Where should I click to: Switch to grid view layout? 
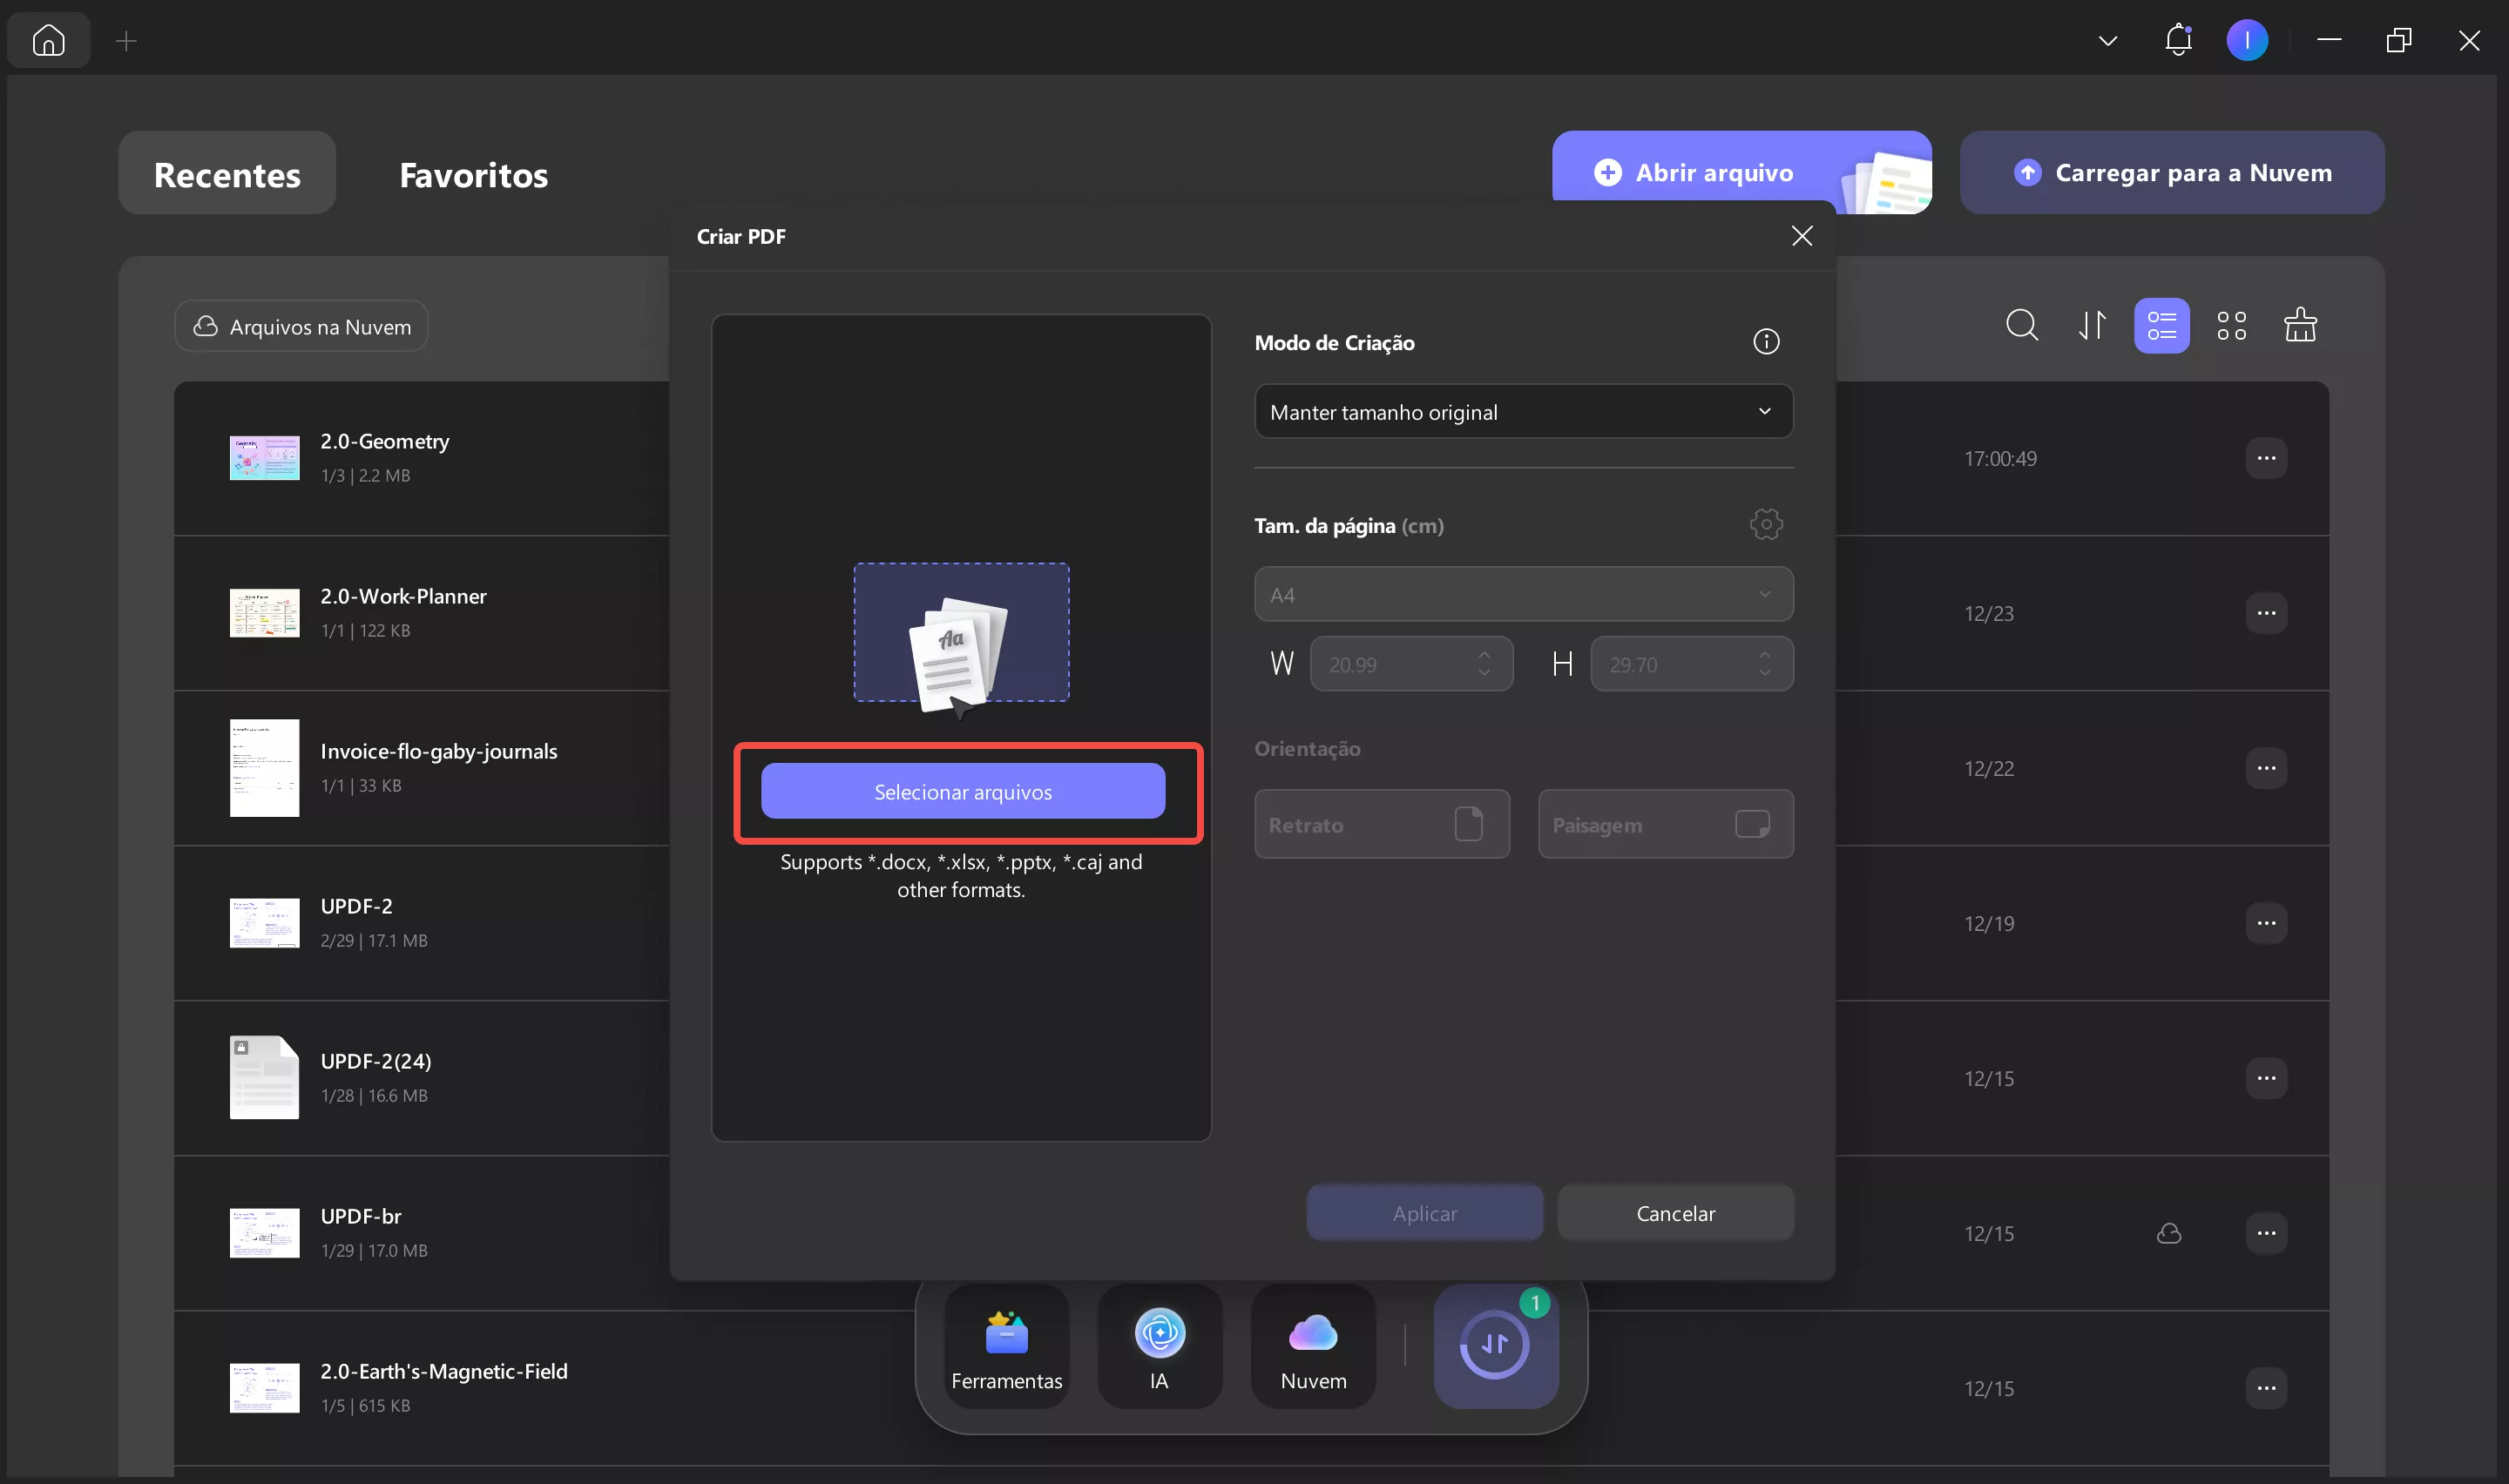click(x=2231, y=325)
